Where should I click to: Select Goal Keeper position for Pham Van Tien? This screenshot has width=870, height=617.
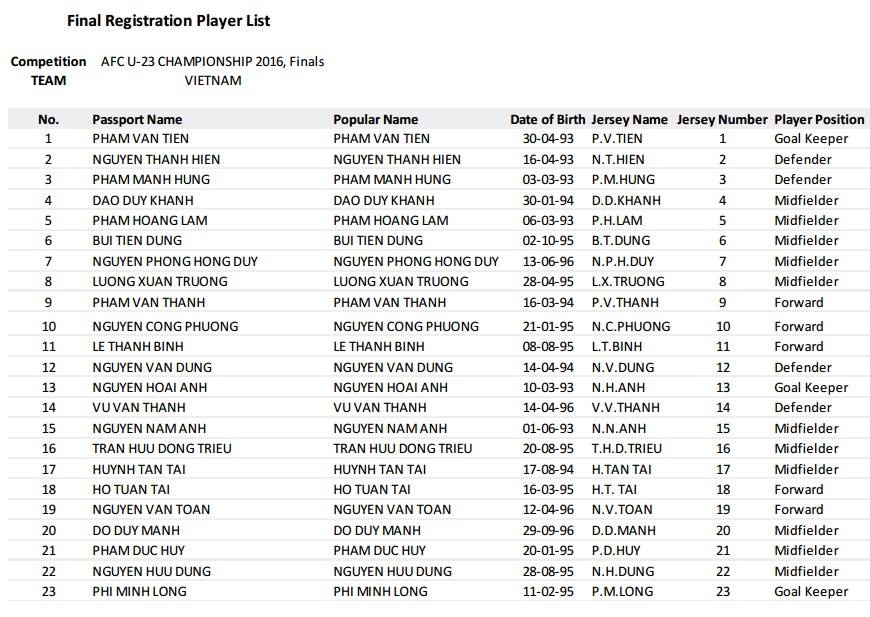coord(811,139)
